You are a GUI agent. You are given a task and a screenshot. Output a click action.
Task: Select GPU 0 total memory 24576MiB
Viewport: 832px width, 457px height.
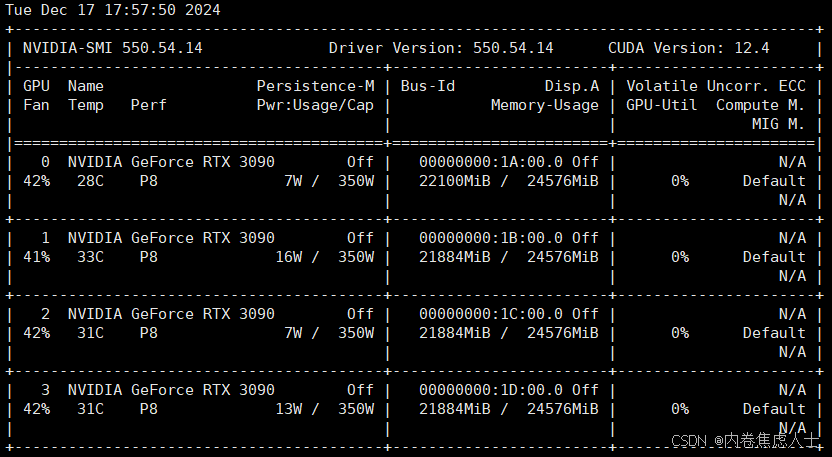[x=563, y=181]
